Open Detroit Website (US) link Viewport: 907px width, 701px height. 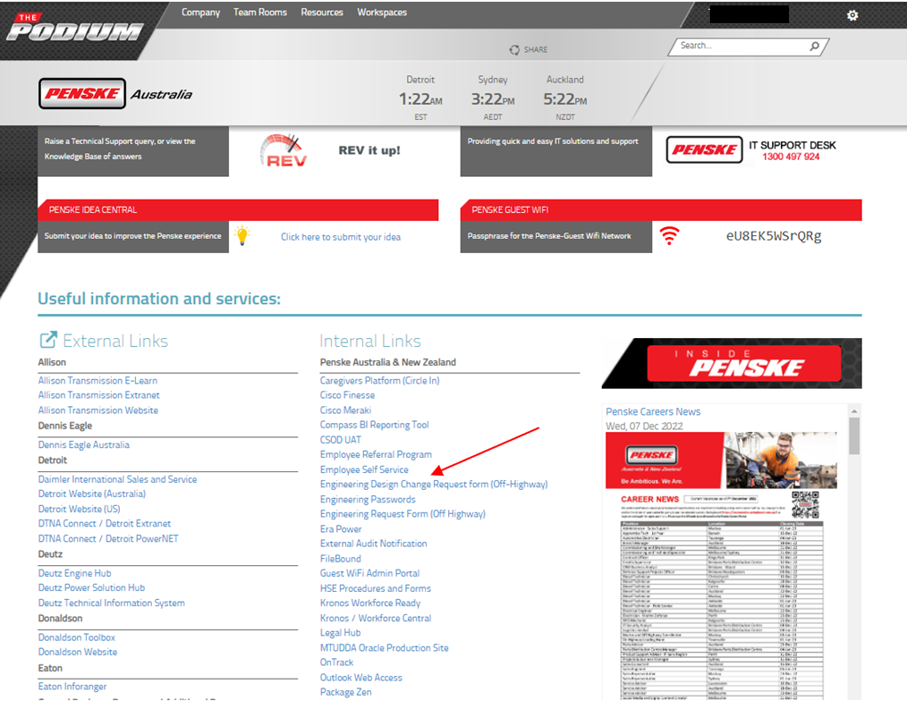79,509
